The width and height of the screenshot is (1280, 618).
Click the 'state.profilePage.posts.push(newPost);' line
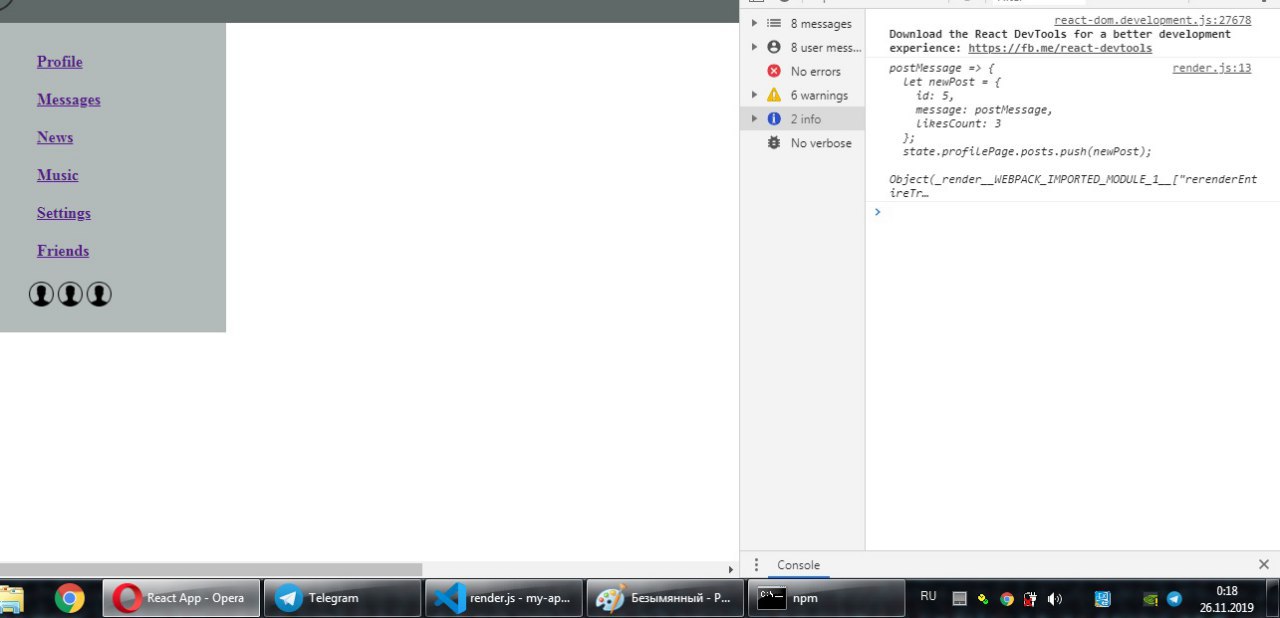[1027, 152]
